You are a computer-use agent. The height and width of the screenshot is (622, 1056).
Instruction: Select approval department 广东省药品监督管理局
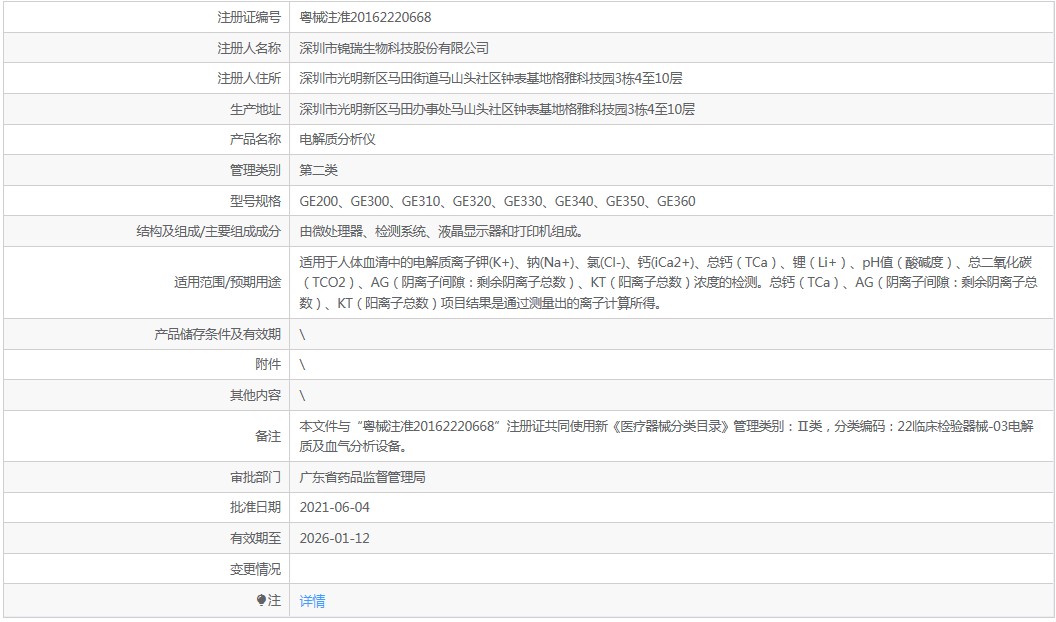(x=362, y=477)
